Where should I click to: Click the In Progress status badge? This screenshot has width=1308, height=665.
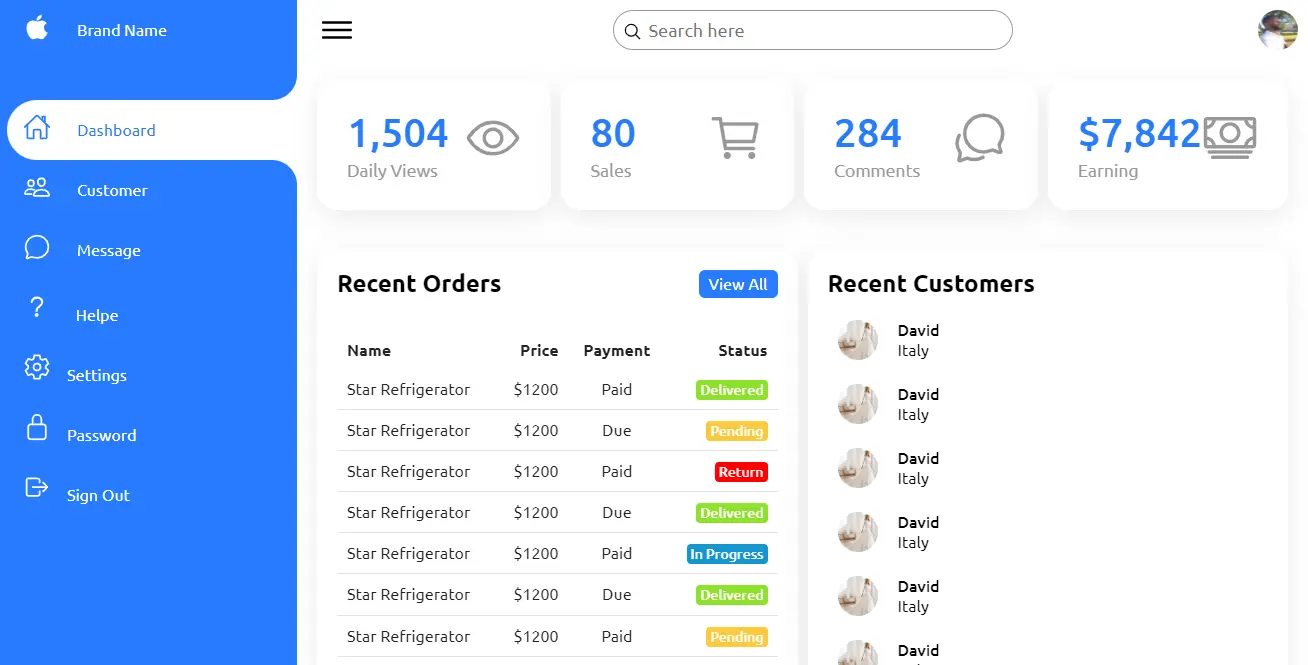point(727,554)
